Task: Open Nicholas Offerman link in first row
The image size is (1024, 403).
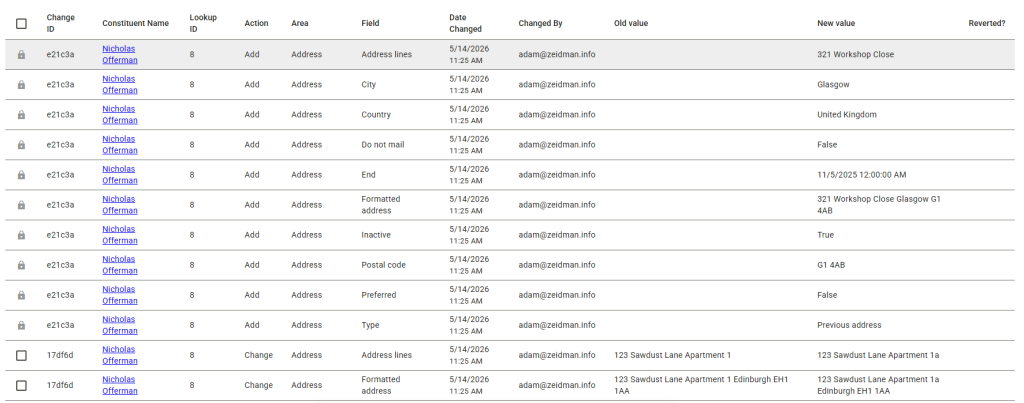Action: [x=120, y=55]
